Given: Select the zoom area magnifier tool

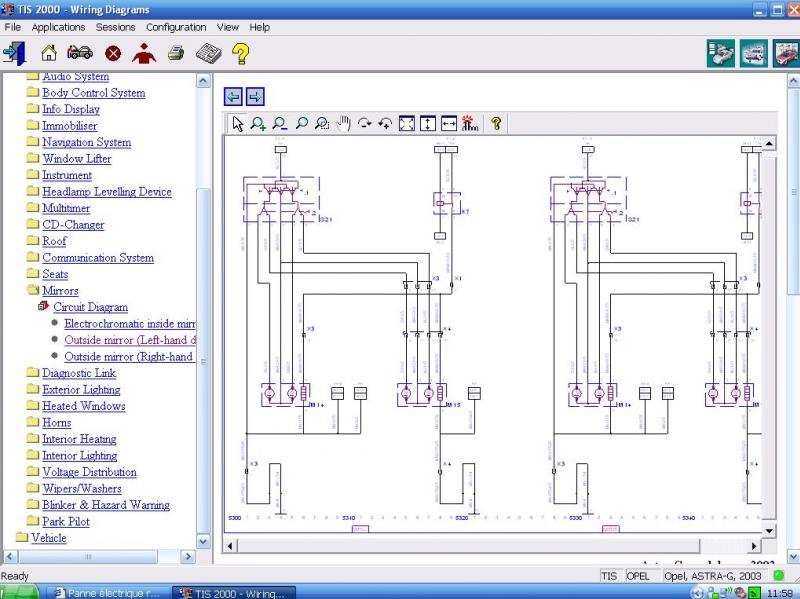Looking at the screenshot, I should pos(322,123).
